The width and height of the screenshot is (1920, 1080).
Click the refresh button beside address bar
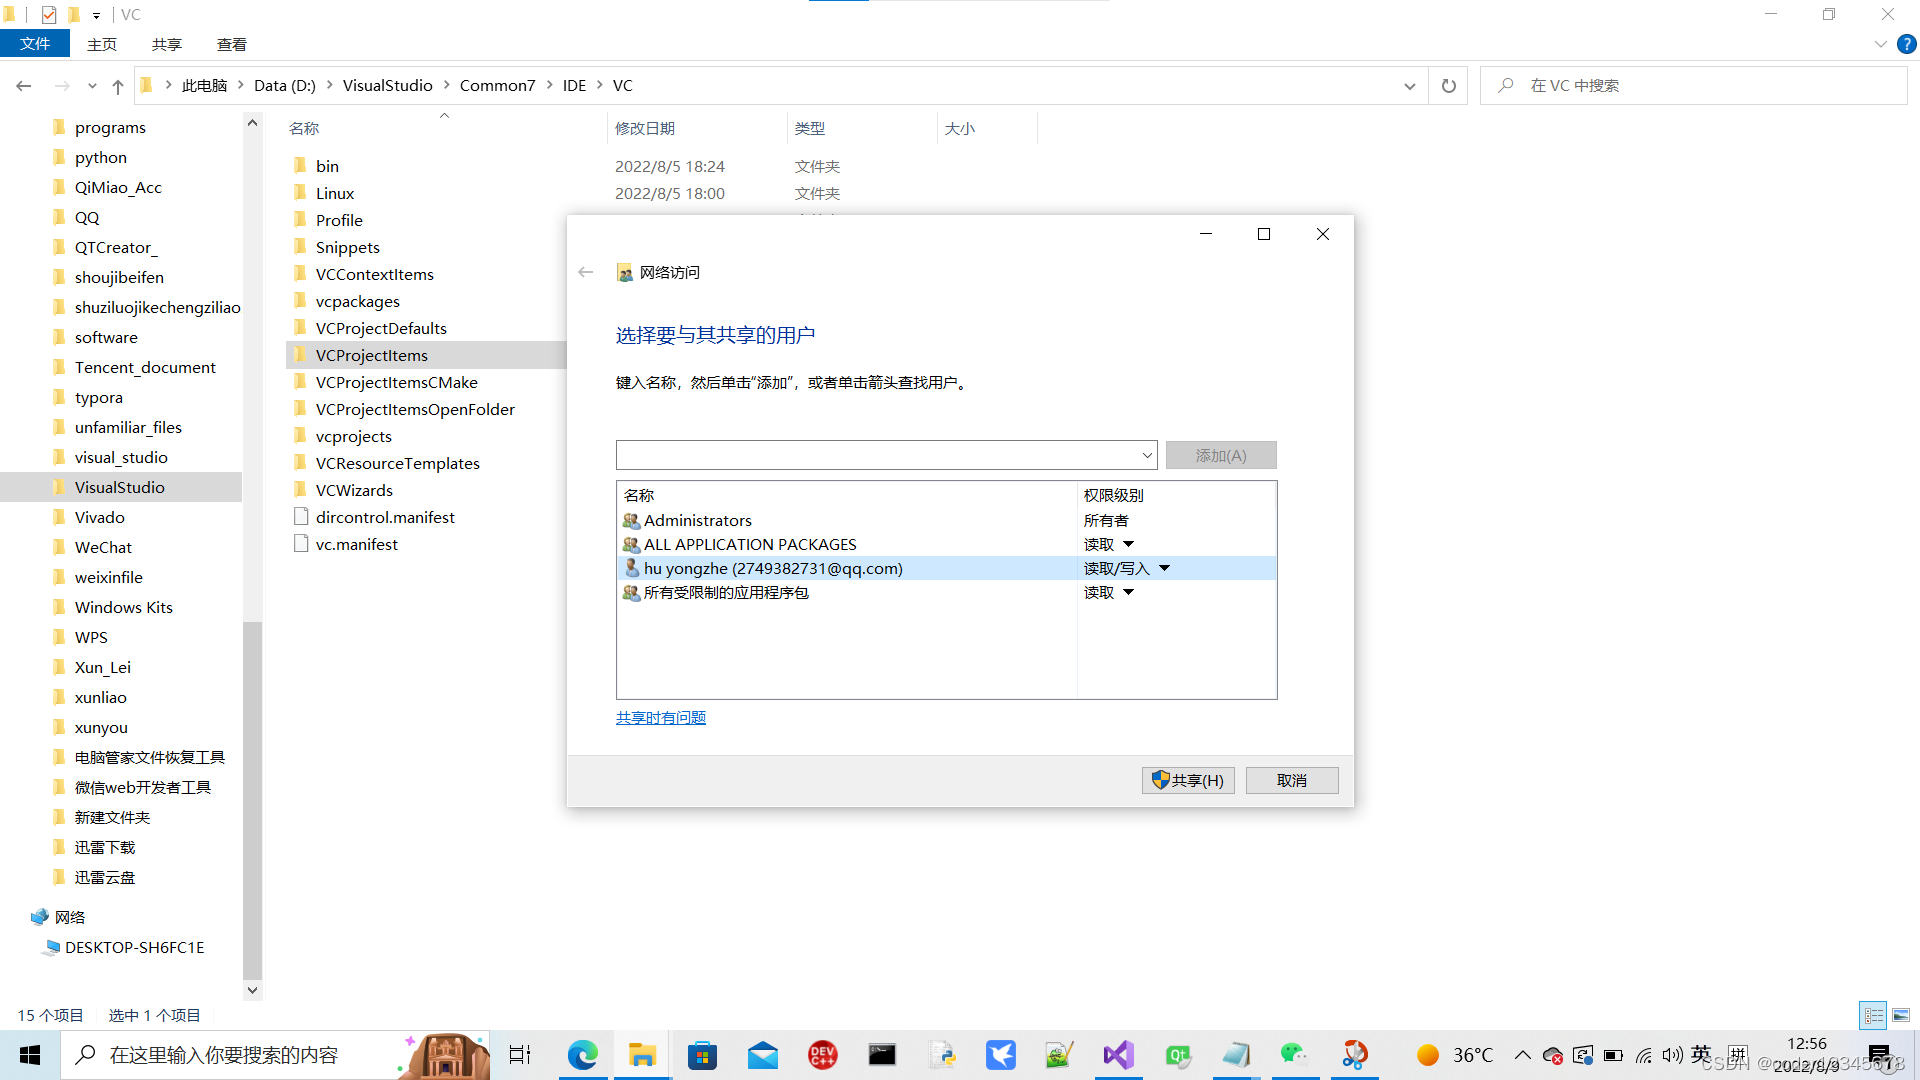[x=1448, y=86]
